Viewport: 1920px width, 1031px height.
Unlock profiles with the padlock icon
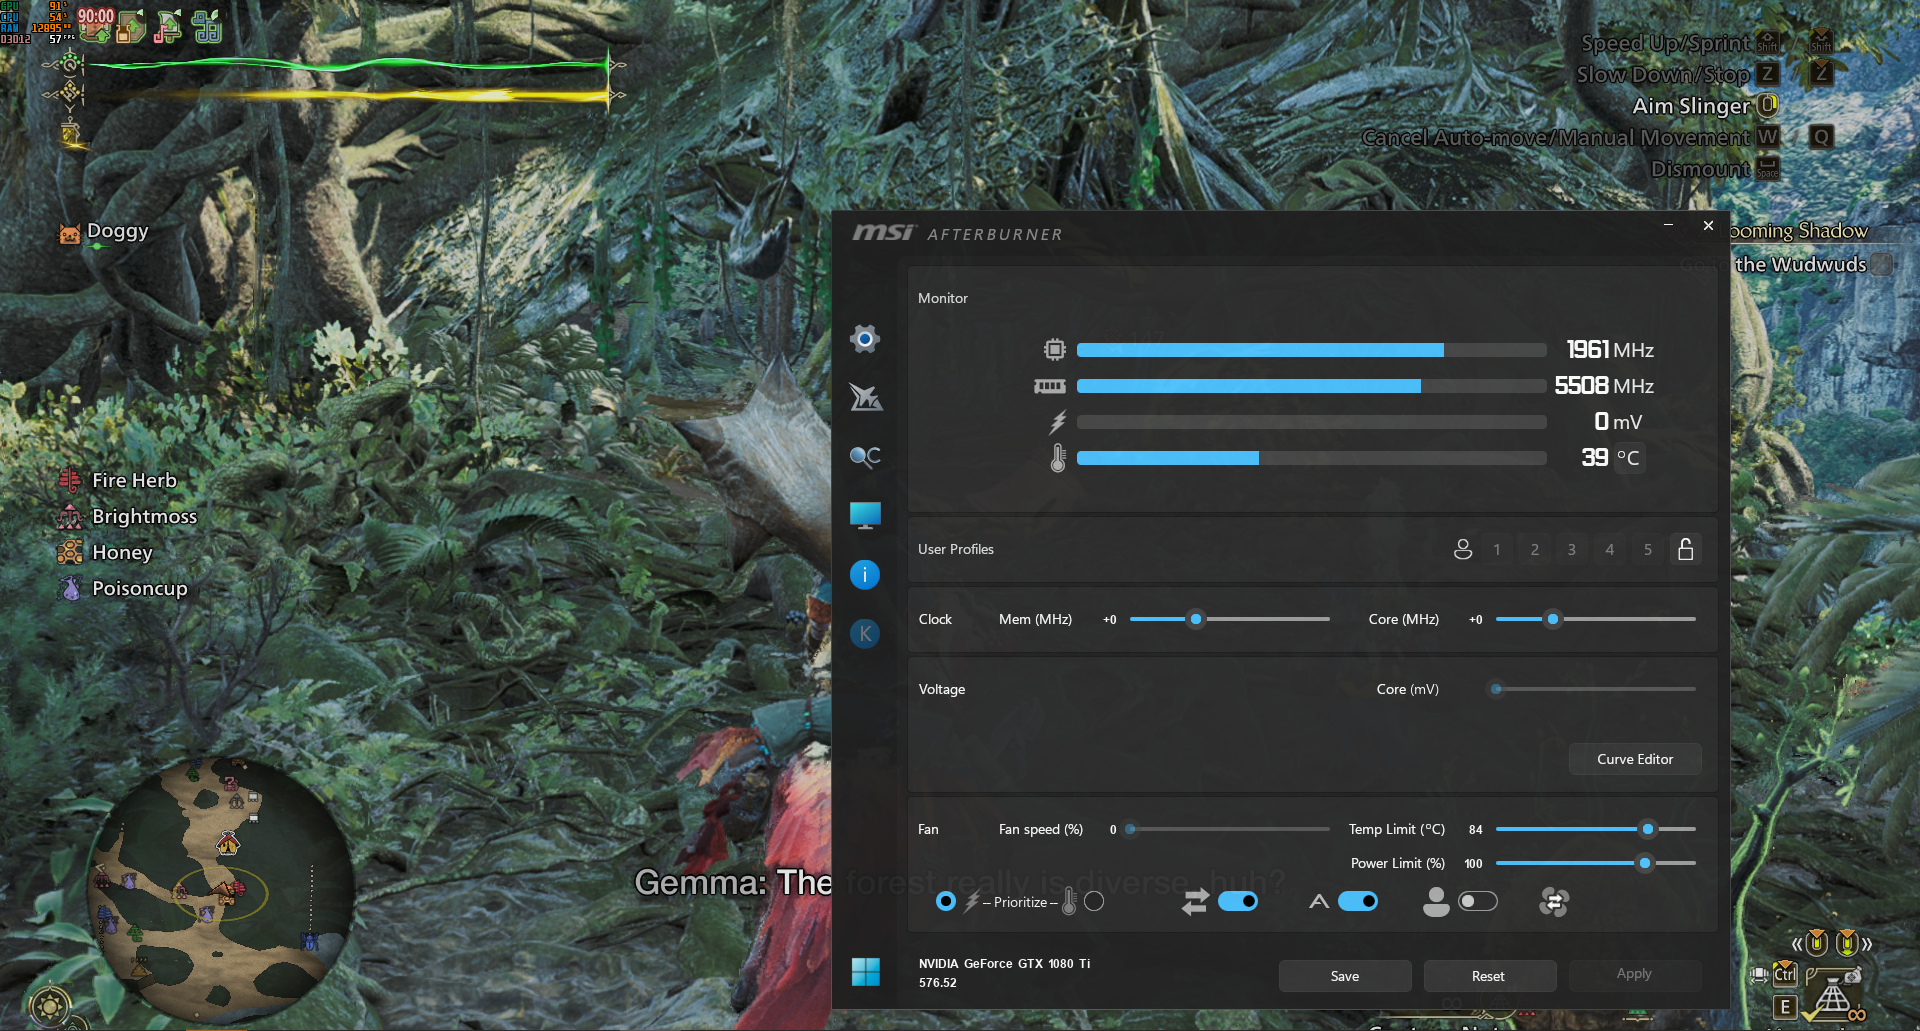[1686, 549]
